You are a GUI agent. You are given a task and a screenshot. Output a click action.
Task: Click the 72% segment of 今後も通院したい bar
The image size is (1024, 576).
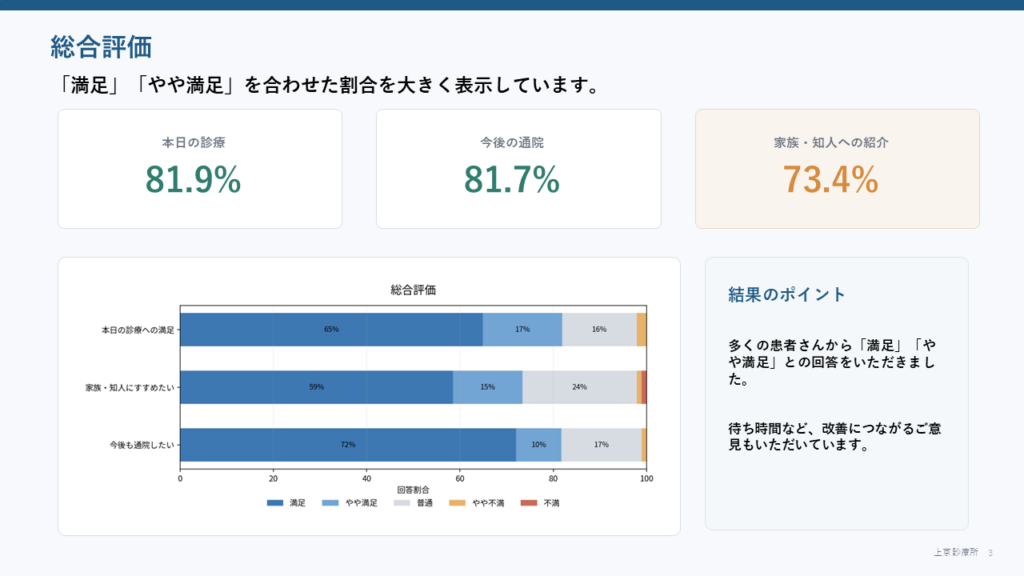[348, 445]
